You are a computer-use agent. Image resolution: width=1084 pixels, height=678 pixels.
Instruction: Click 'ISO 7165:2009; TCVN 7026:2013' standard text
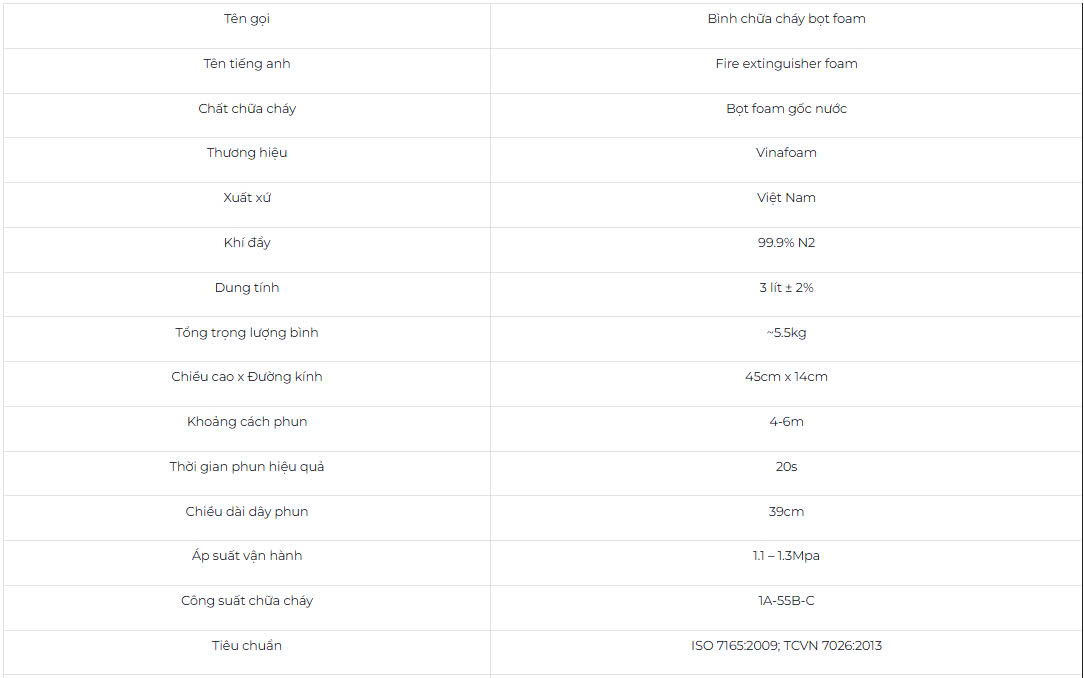coord(786,646)
